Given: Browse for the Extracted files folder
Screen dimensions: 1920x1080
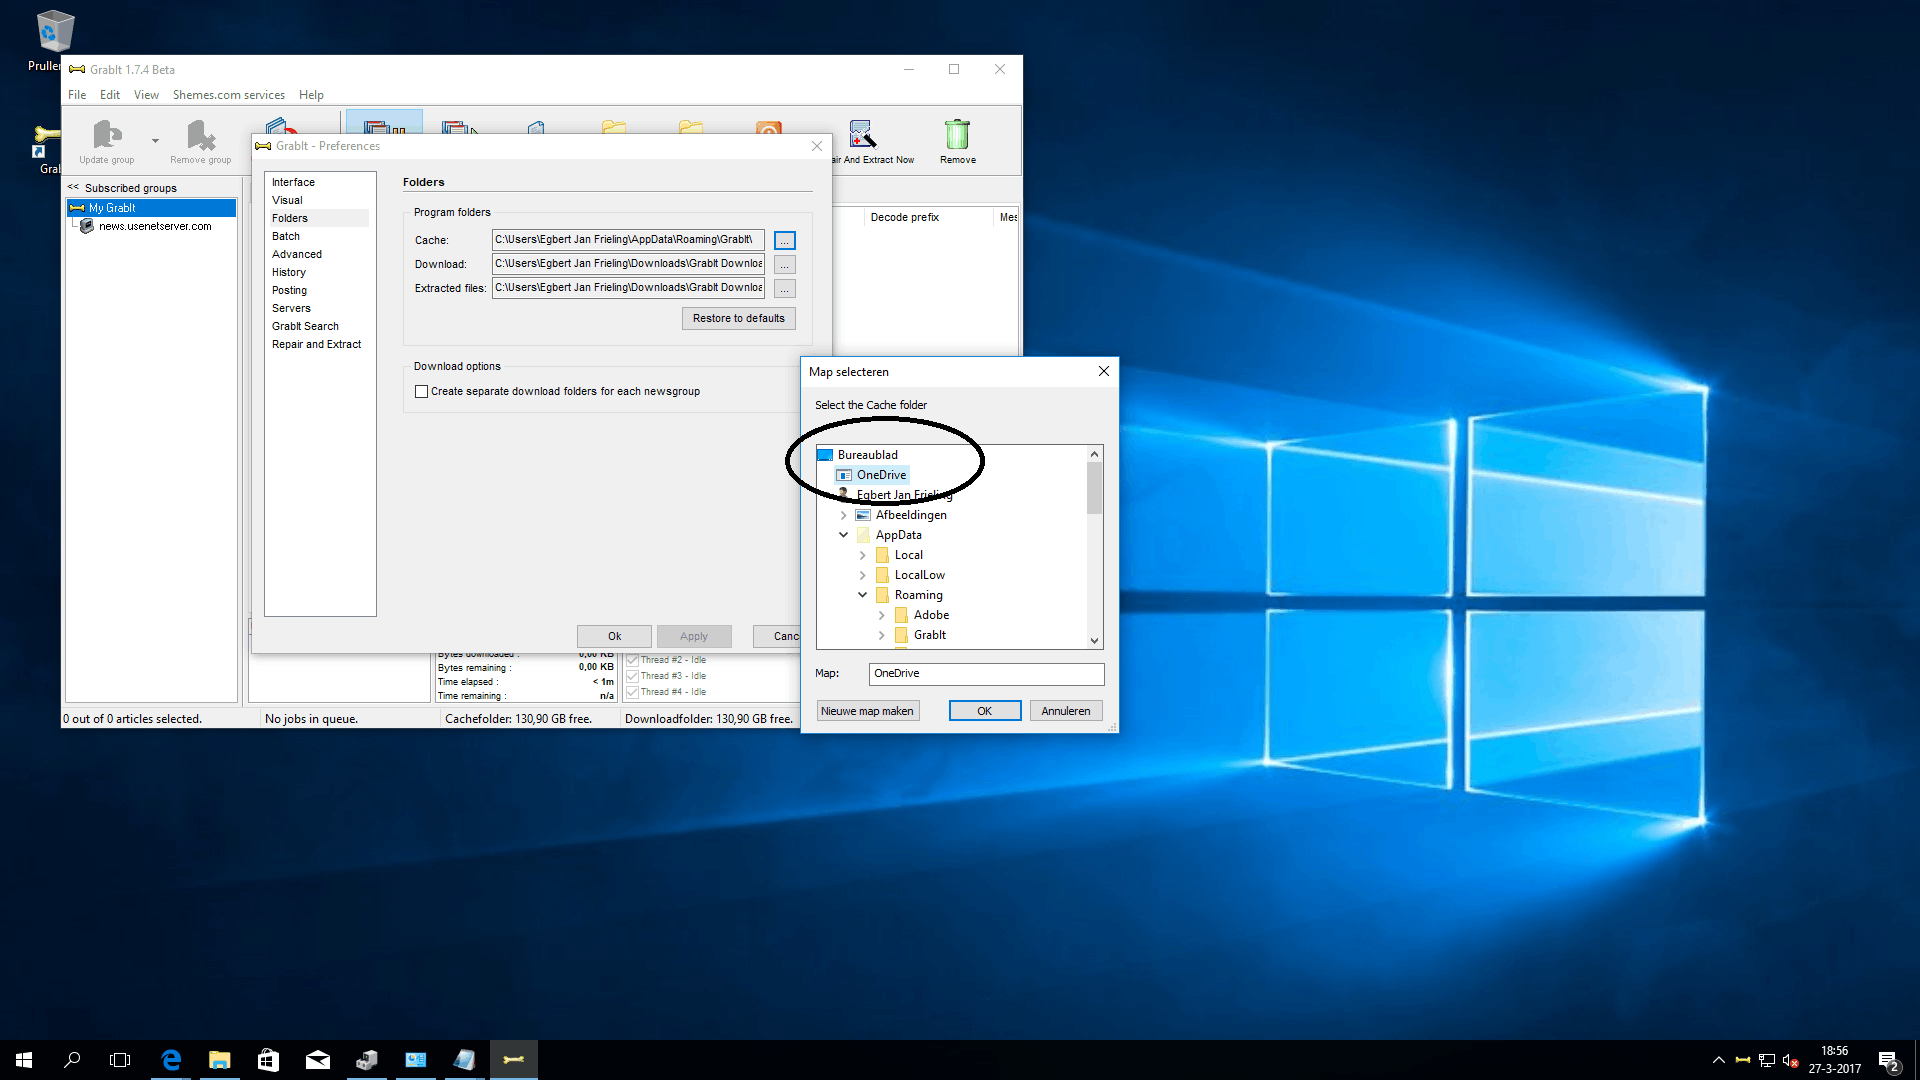Looking at the screenshot, I should (785, 289).
